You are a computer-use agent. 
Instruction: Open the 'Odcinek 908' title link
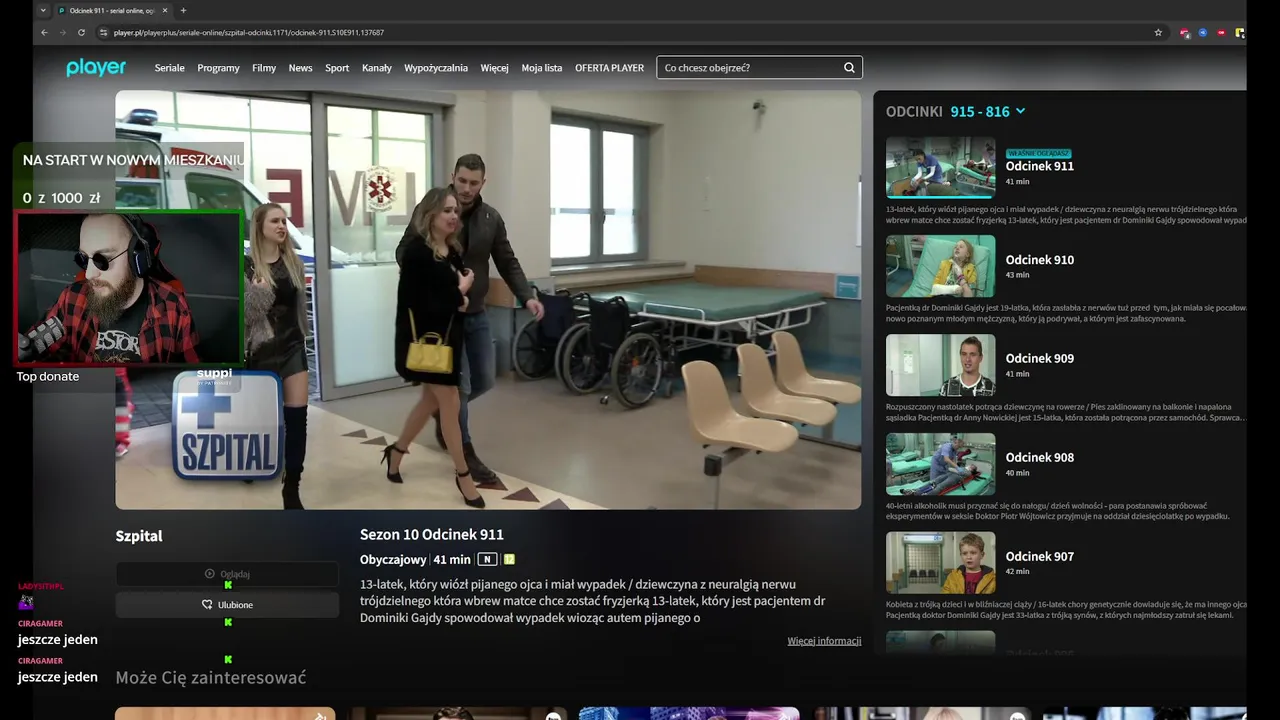1040,458
